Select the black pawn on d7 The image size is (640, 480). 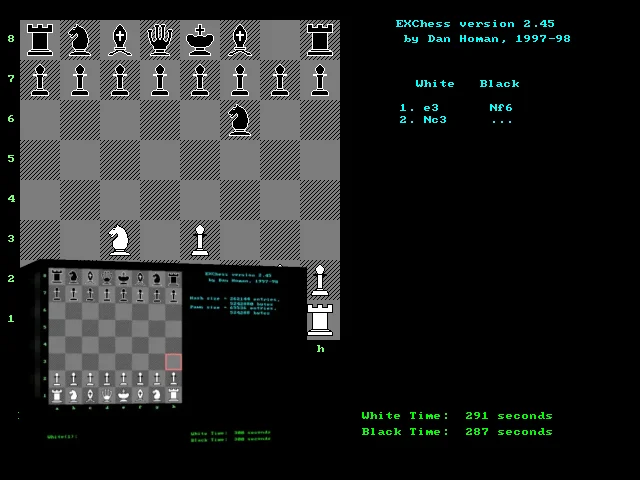point(160,80)
